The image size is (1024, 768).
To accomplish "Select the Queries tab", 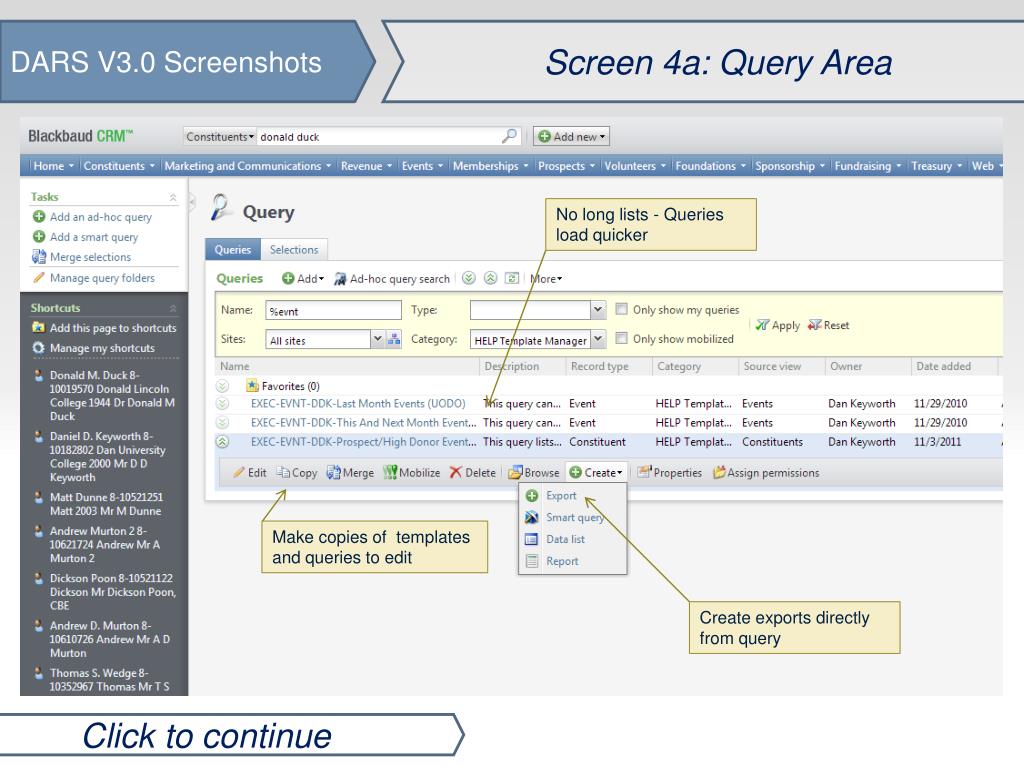I will pyautogui.click(x=232, y=249).
